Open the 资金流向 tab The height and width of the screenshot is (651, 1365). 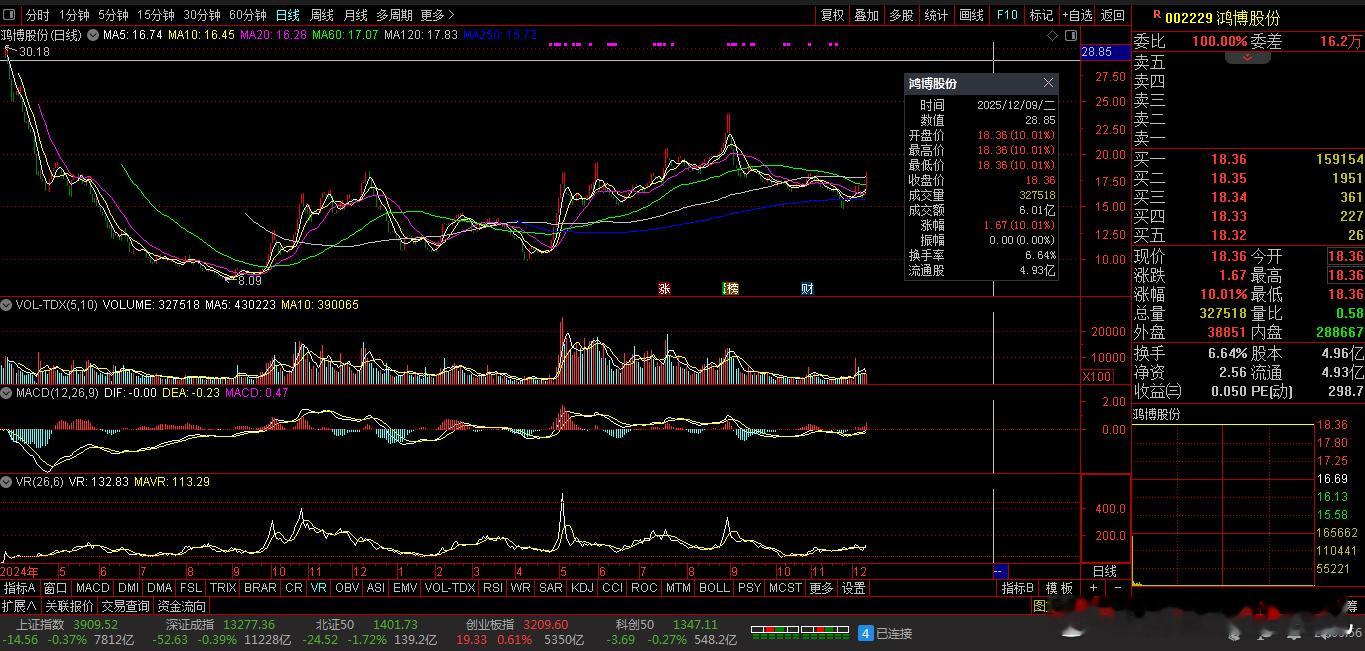pyautogui.click(x=182, y=606)
